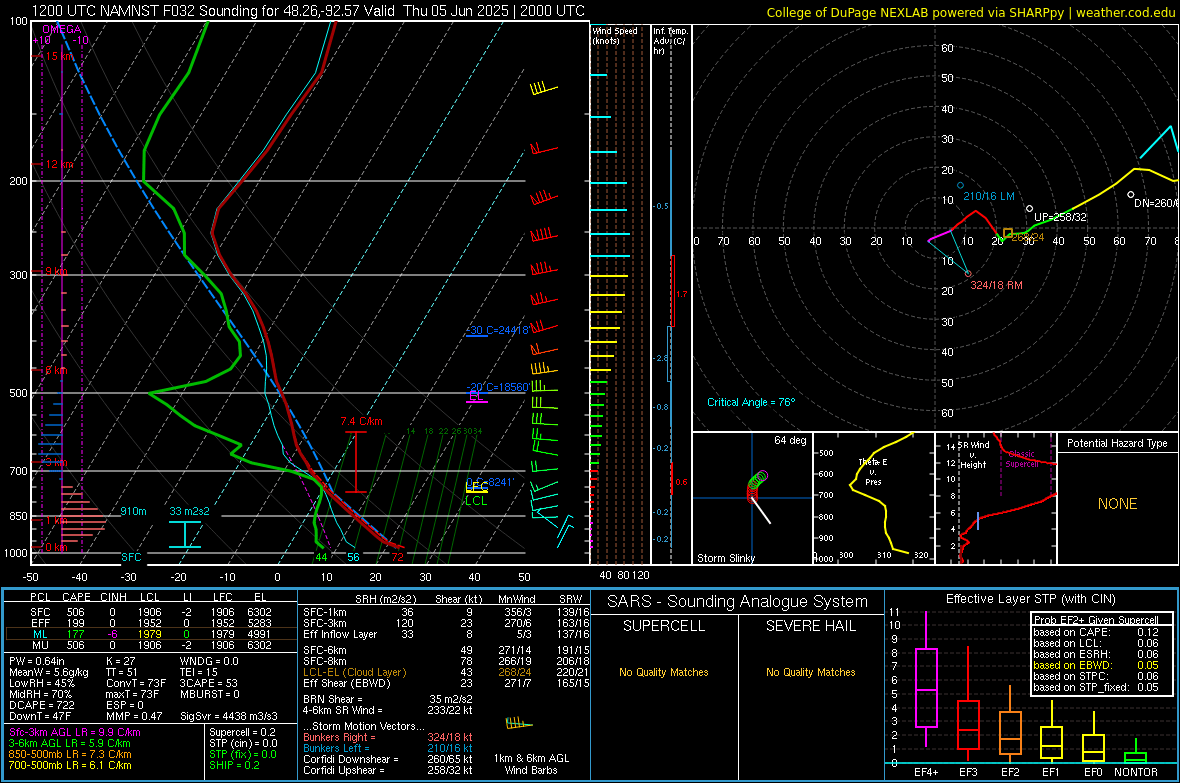Click 'No Quality Matches' under SUPERCELL

click(x=664, y=672)
